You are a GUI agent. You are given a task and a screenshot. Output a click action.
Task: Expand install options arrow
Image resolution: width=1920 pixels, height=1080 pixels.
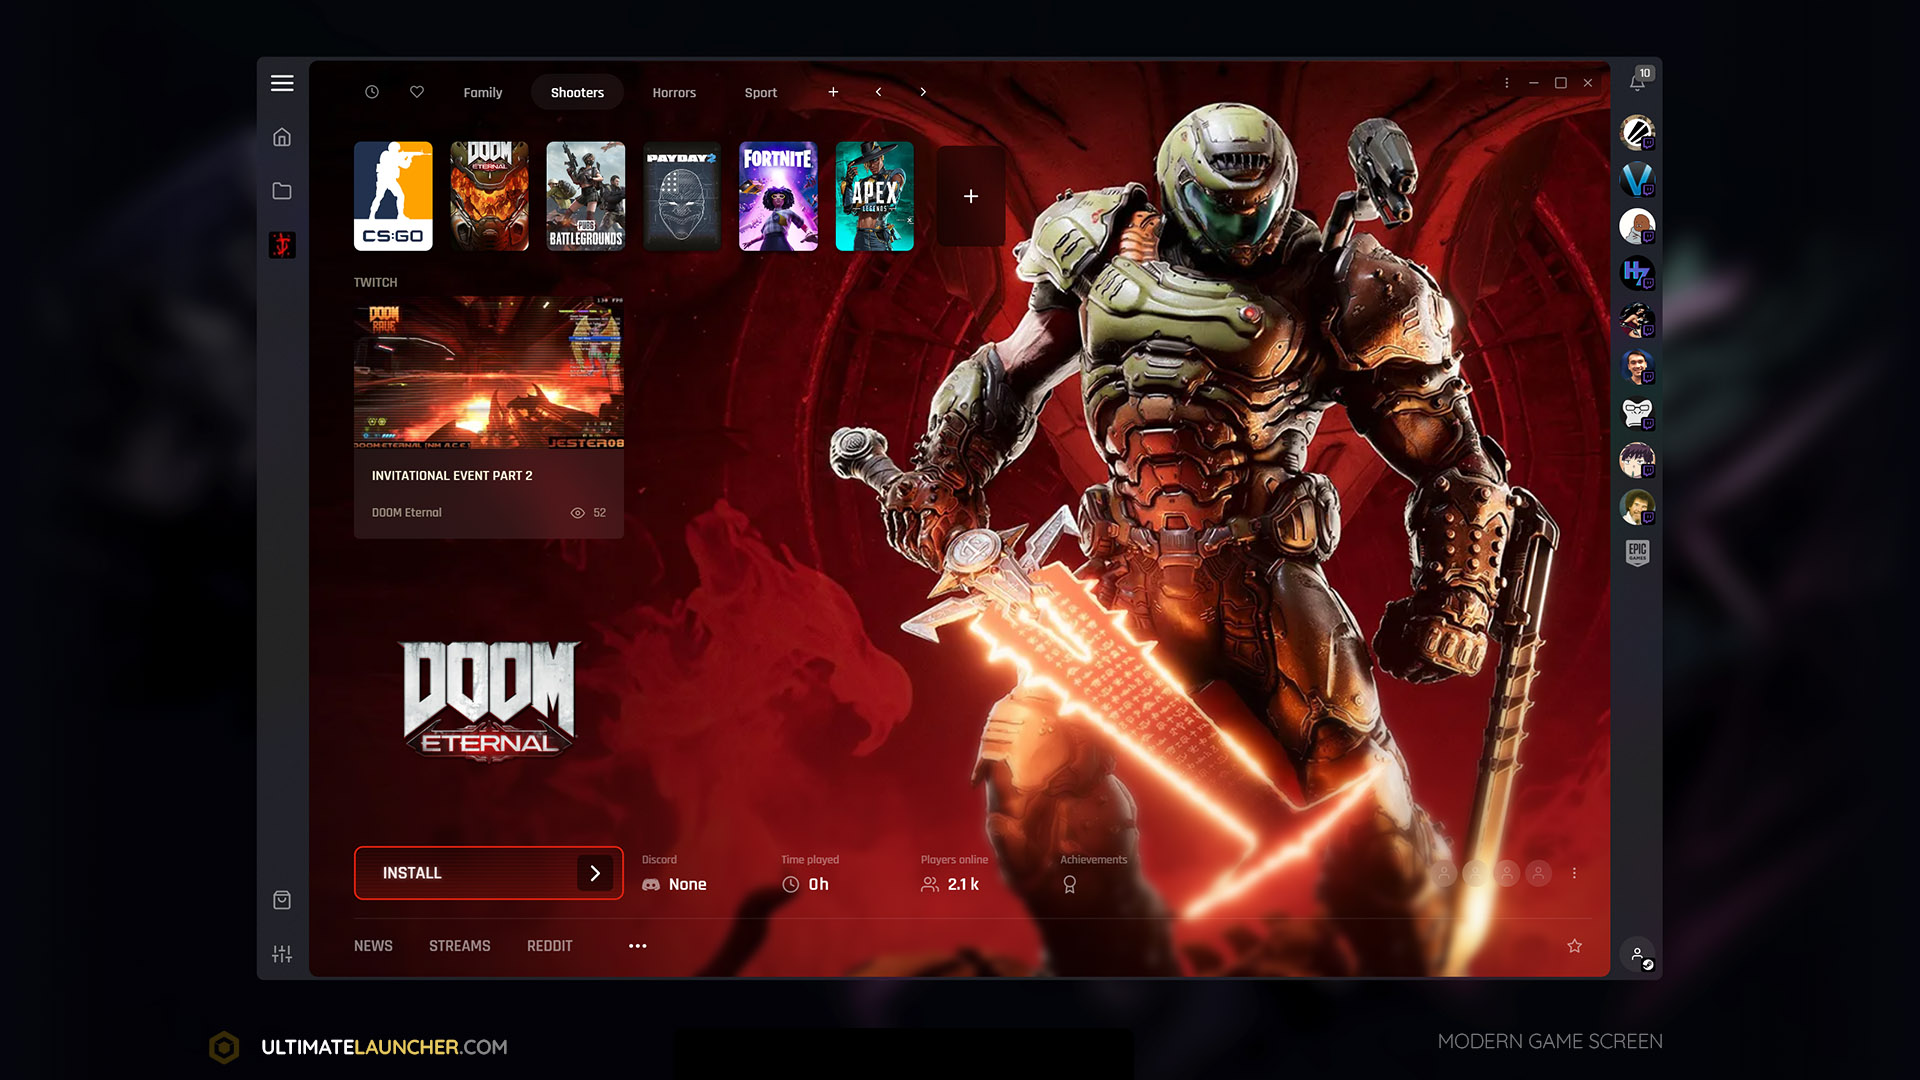tap(595, 873)
